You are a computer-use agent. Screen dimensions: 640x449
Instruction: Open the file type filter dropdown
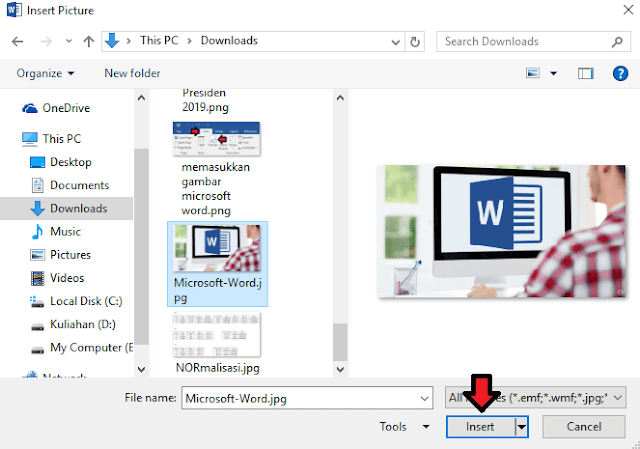[535, 398]
